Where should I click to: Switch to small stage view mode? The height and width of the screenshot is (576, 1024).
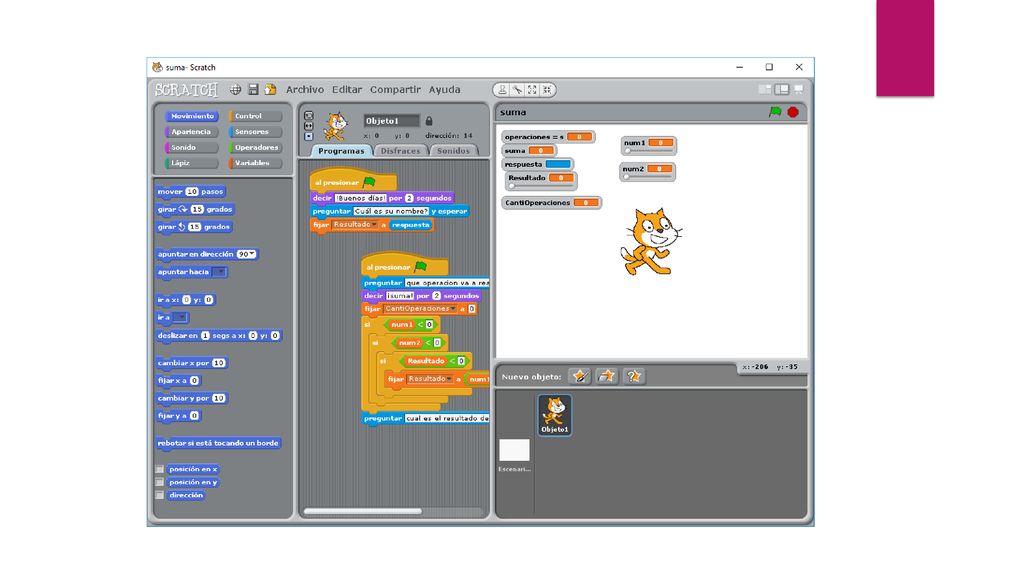click(765, 89)
